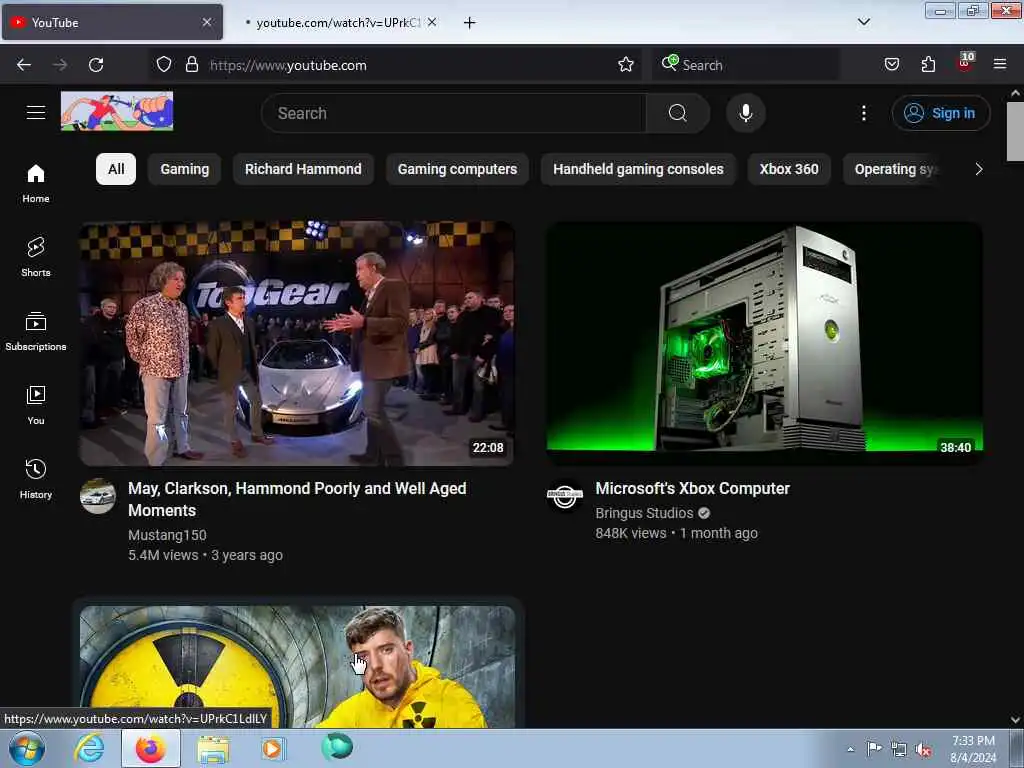Image resolution: width=1024 pixels, height=768 pixels.
Task: Select the Richard Hammond chip
Action: point(303,169)
